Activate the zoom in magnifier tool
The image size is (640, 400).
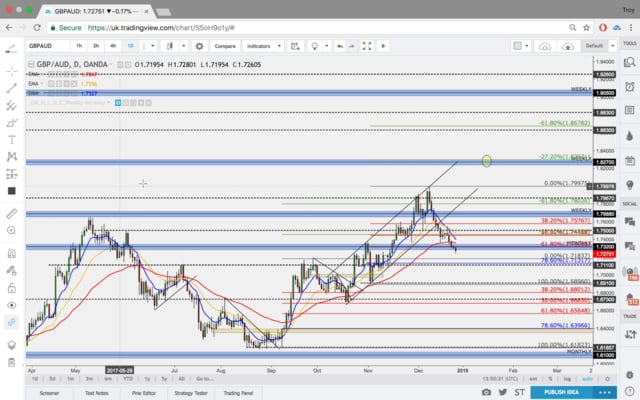(11, 232)
